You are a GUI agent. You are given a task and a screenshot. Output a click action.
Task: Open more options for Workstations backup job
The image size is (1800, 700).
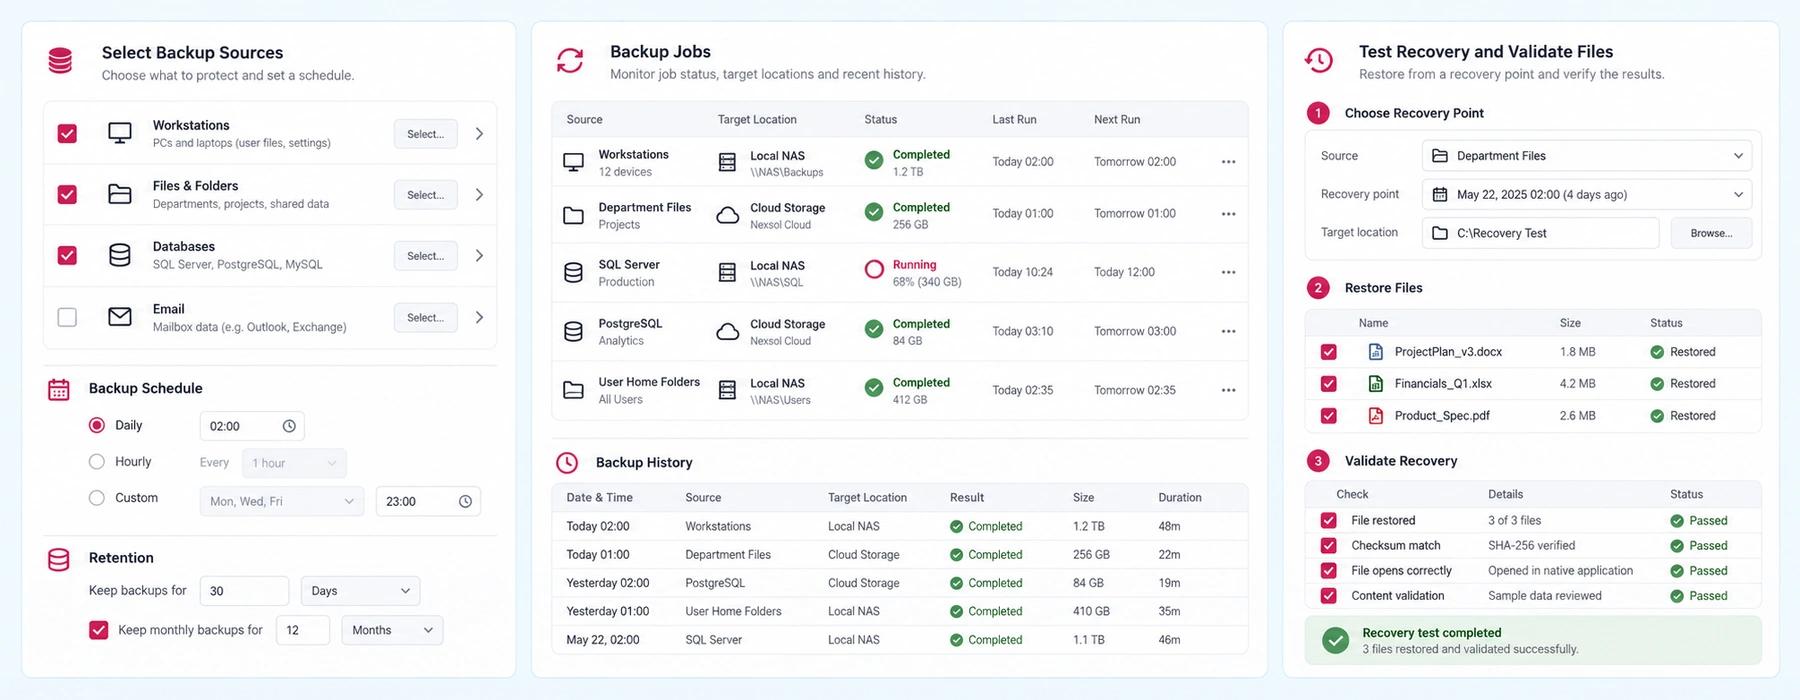1228,162
